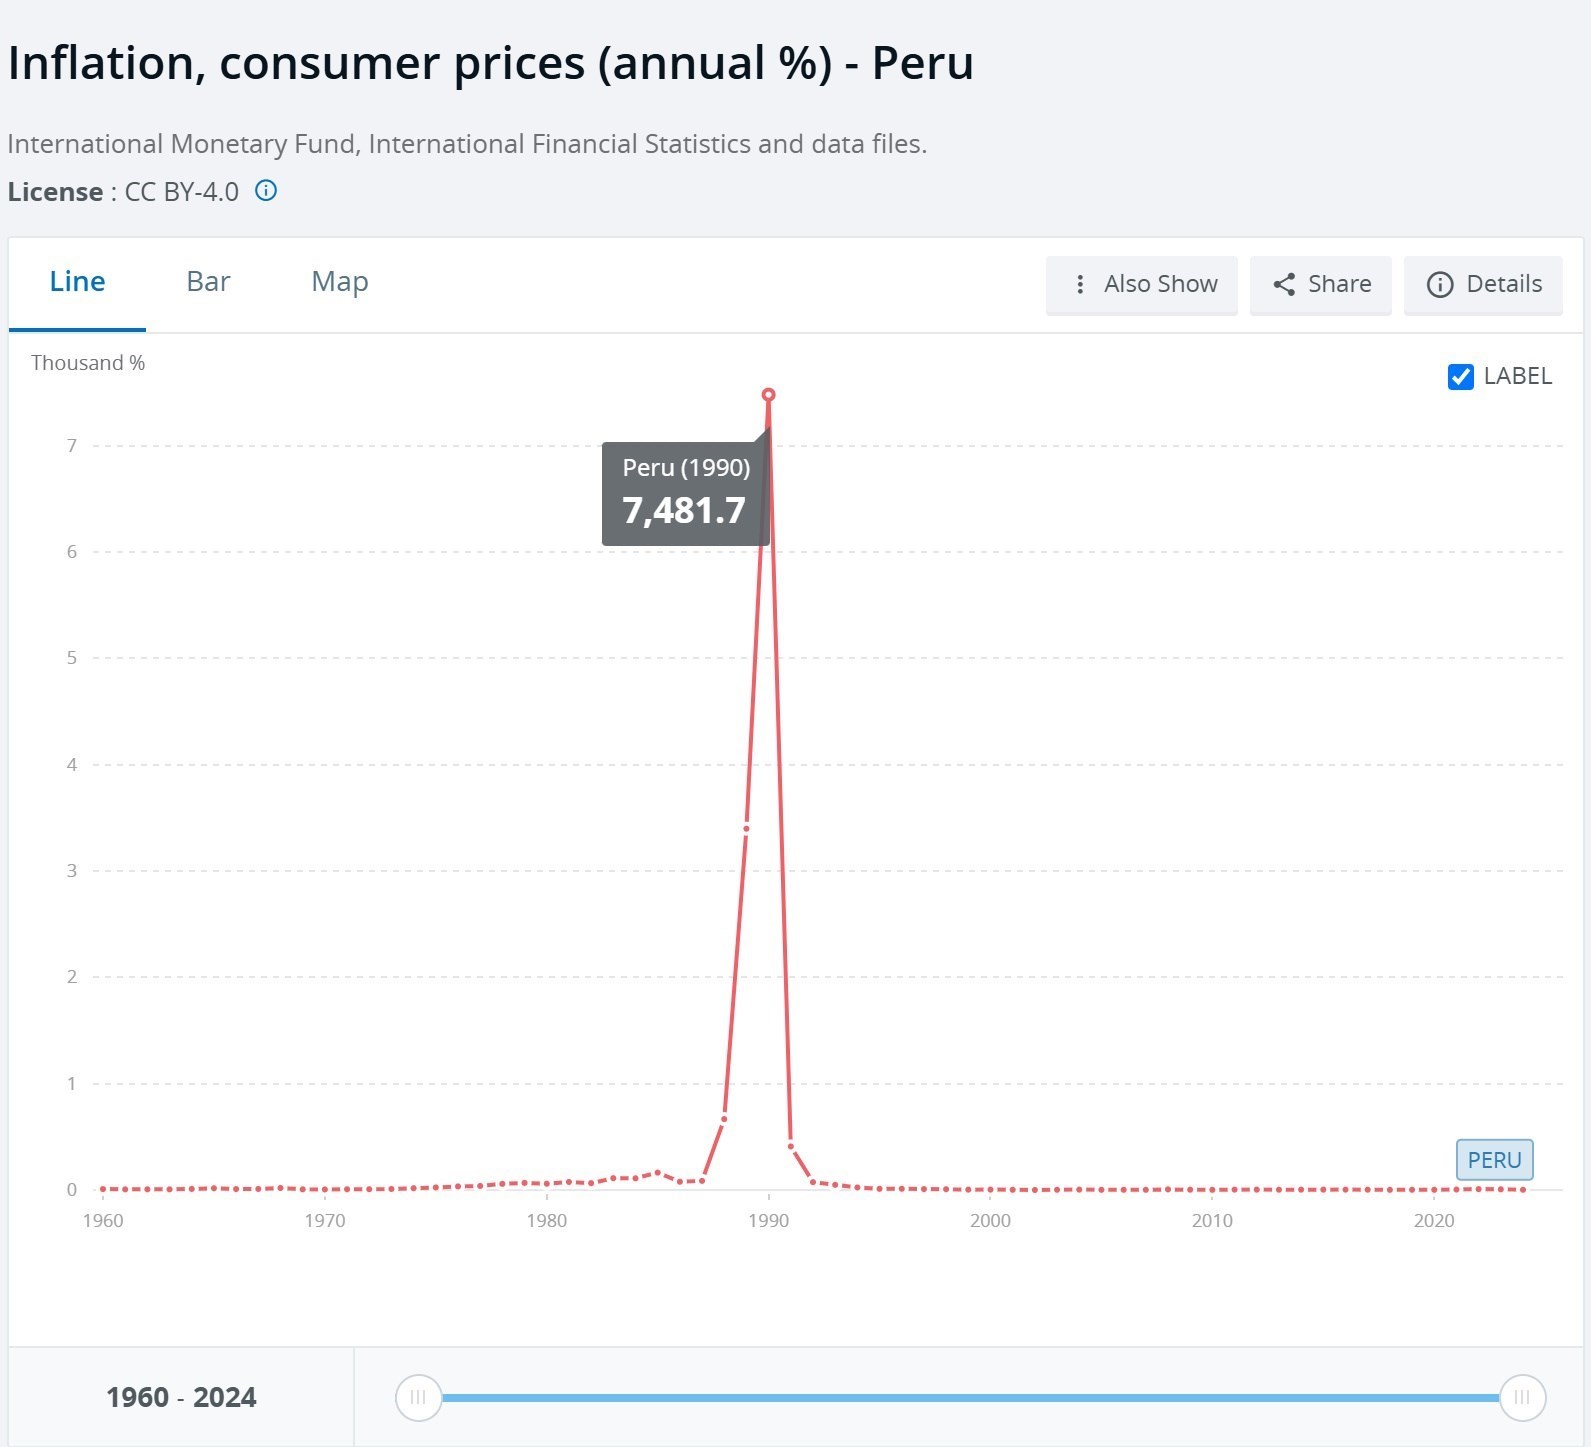Uncheck the LABEL checkbox

click(1460, 377)
